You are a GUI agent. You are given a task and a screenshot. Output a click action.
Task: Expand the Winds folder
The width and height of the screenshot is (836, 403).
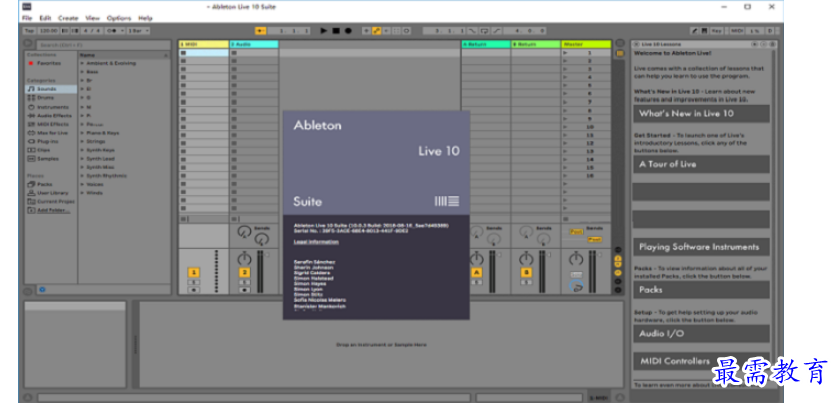point(82,192)
